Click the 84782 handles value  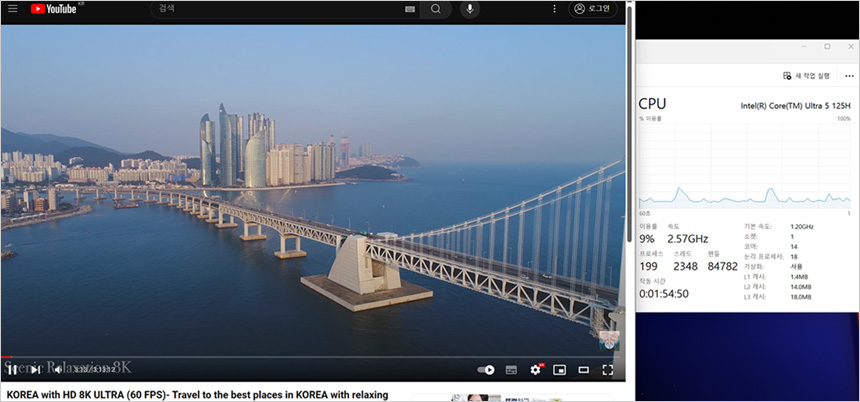(723, 267)
